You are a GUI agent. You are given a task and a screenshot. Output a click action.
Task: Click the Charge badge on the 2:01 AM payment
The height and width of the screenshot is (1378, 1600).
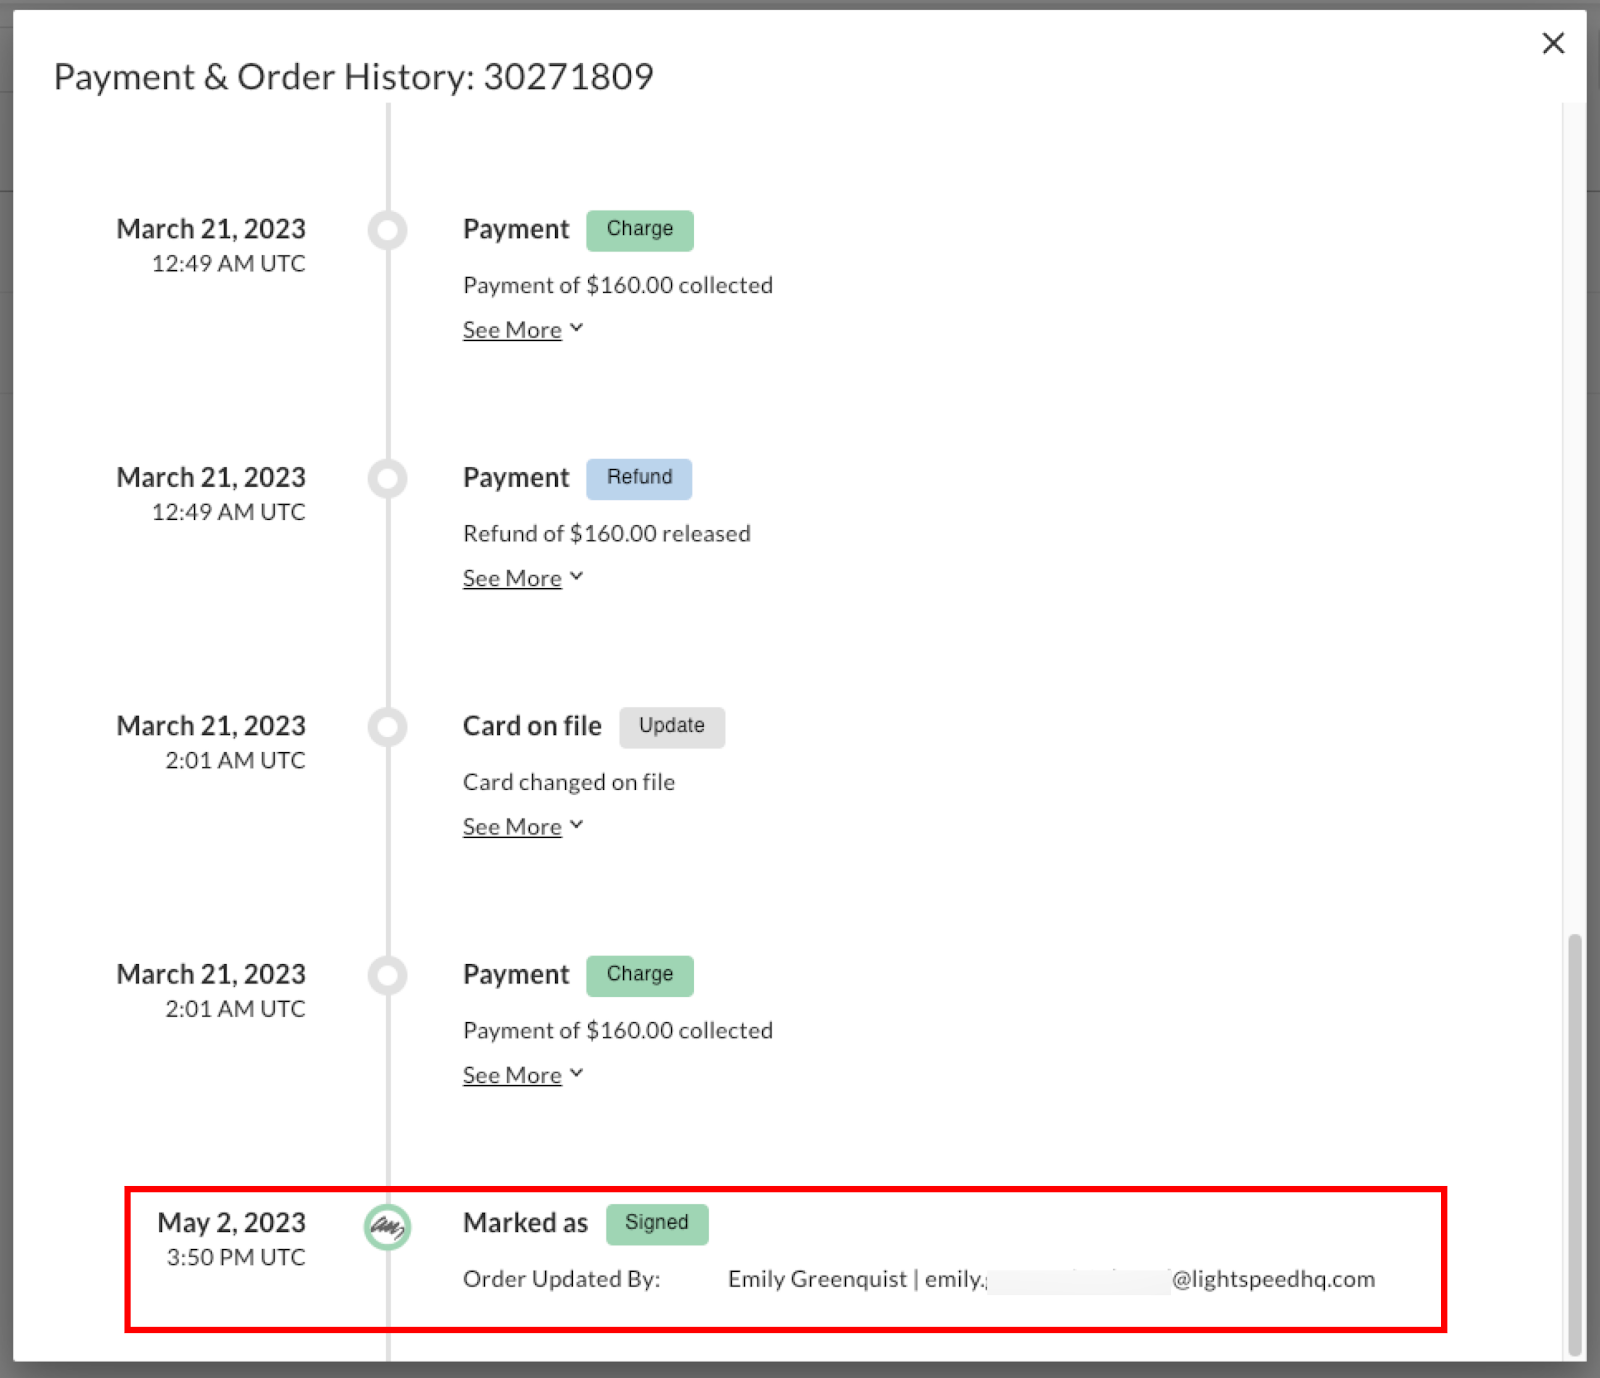[639, 975]
